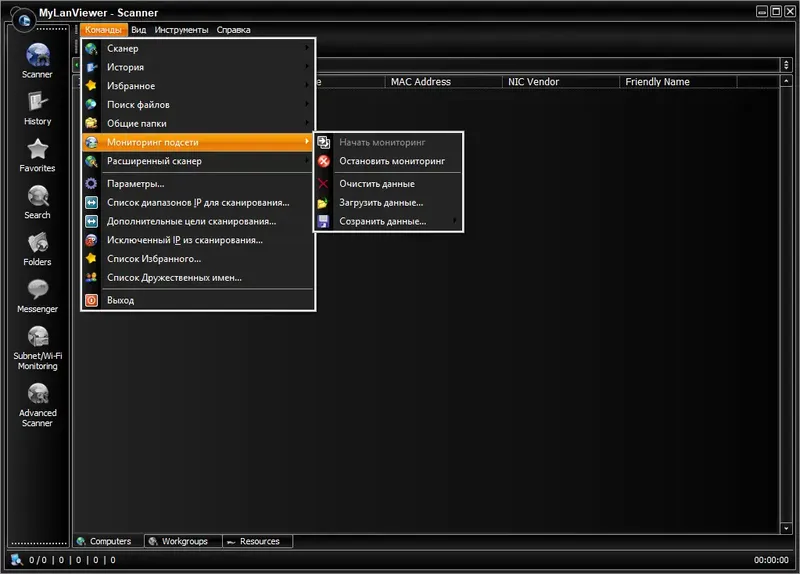Click the Сохранить данные floppy disk icon
Viewport: 800px width, 574px height.
click(x=323, y=221)
